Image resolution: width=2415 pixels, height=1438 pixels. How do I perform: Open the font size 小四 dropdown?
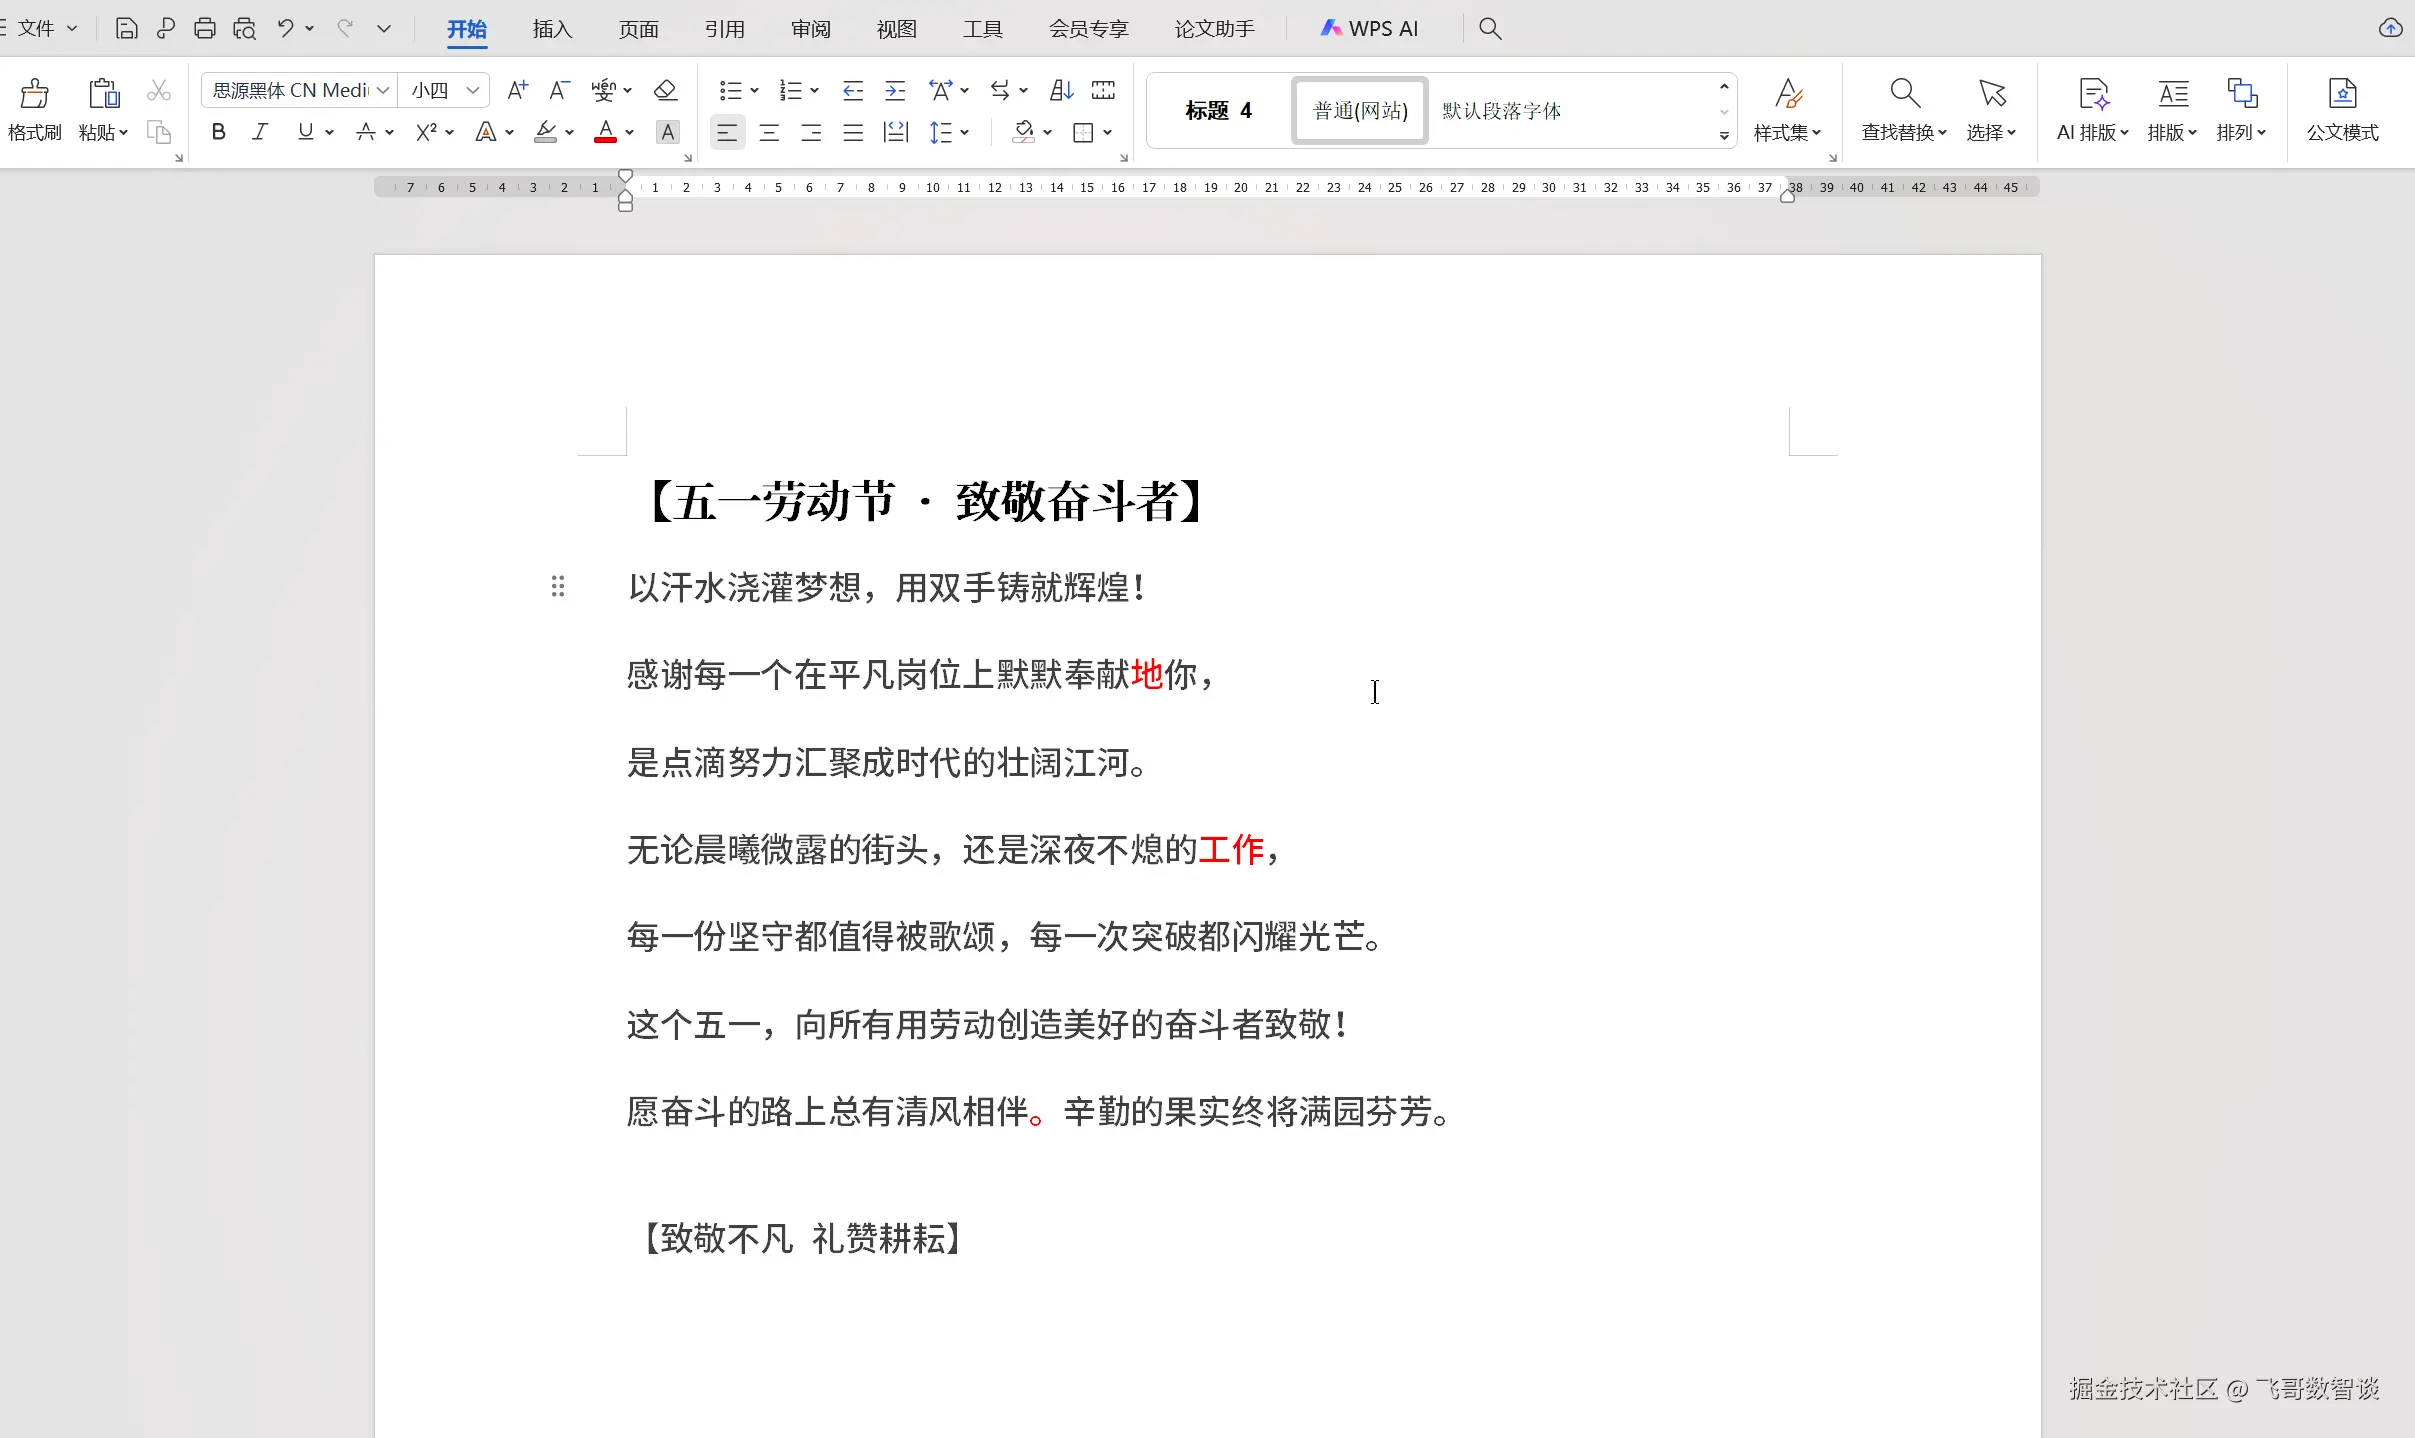coord(473,90)
